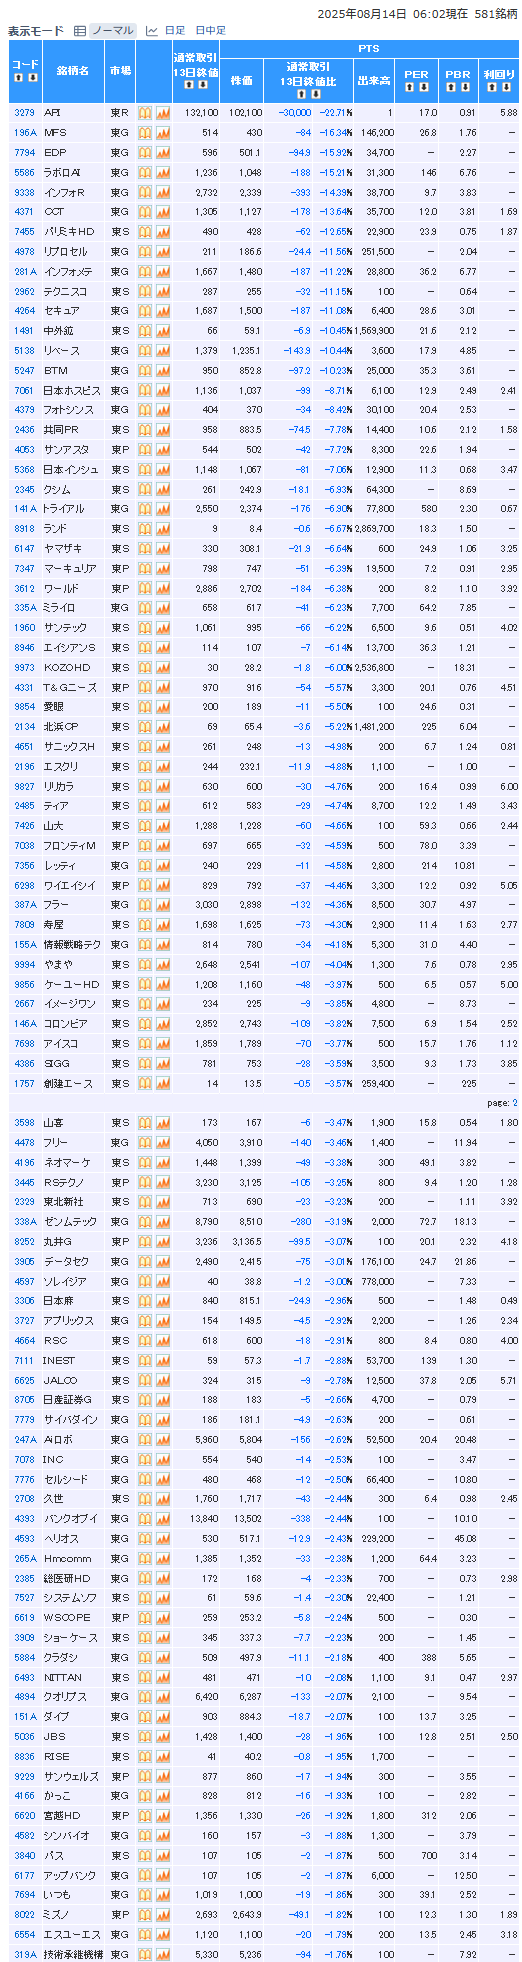Open stock code 196A link
The image size is (522, 1962).
pos(25,132)
